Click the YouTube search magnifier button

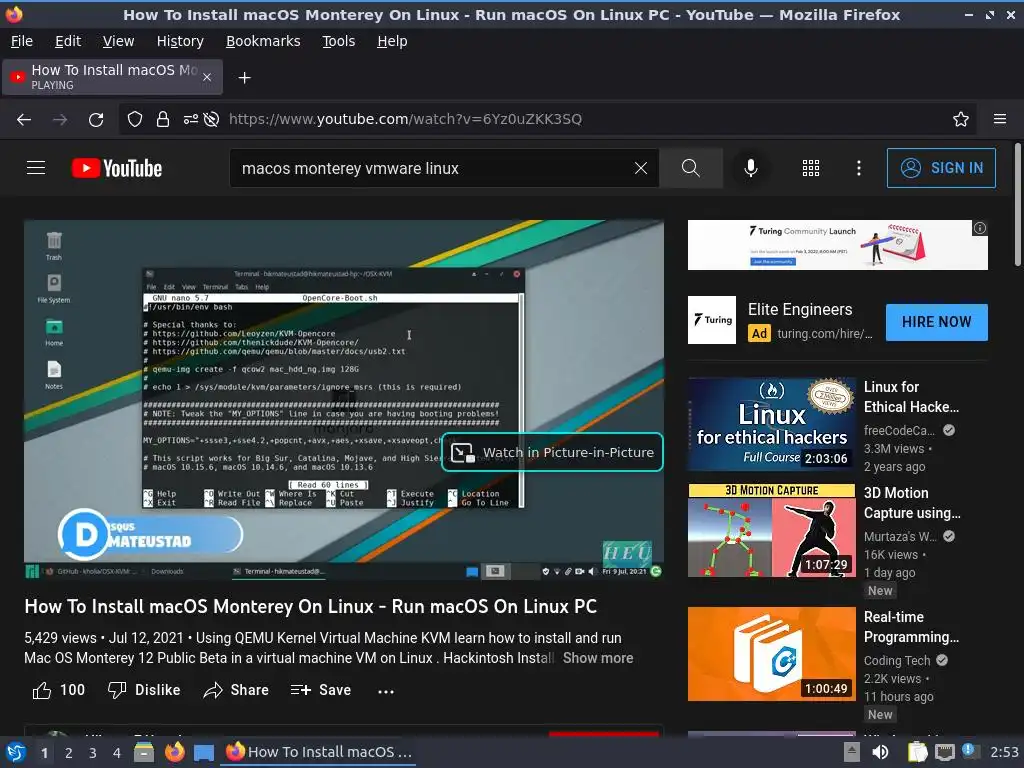point(691,168)
